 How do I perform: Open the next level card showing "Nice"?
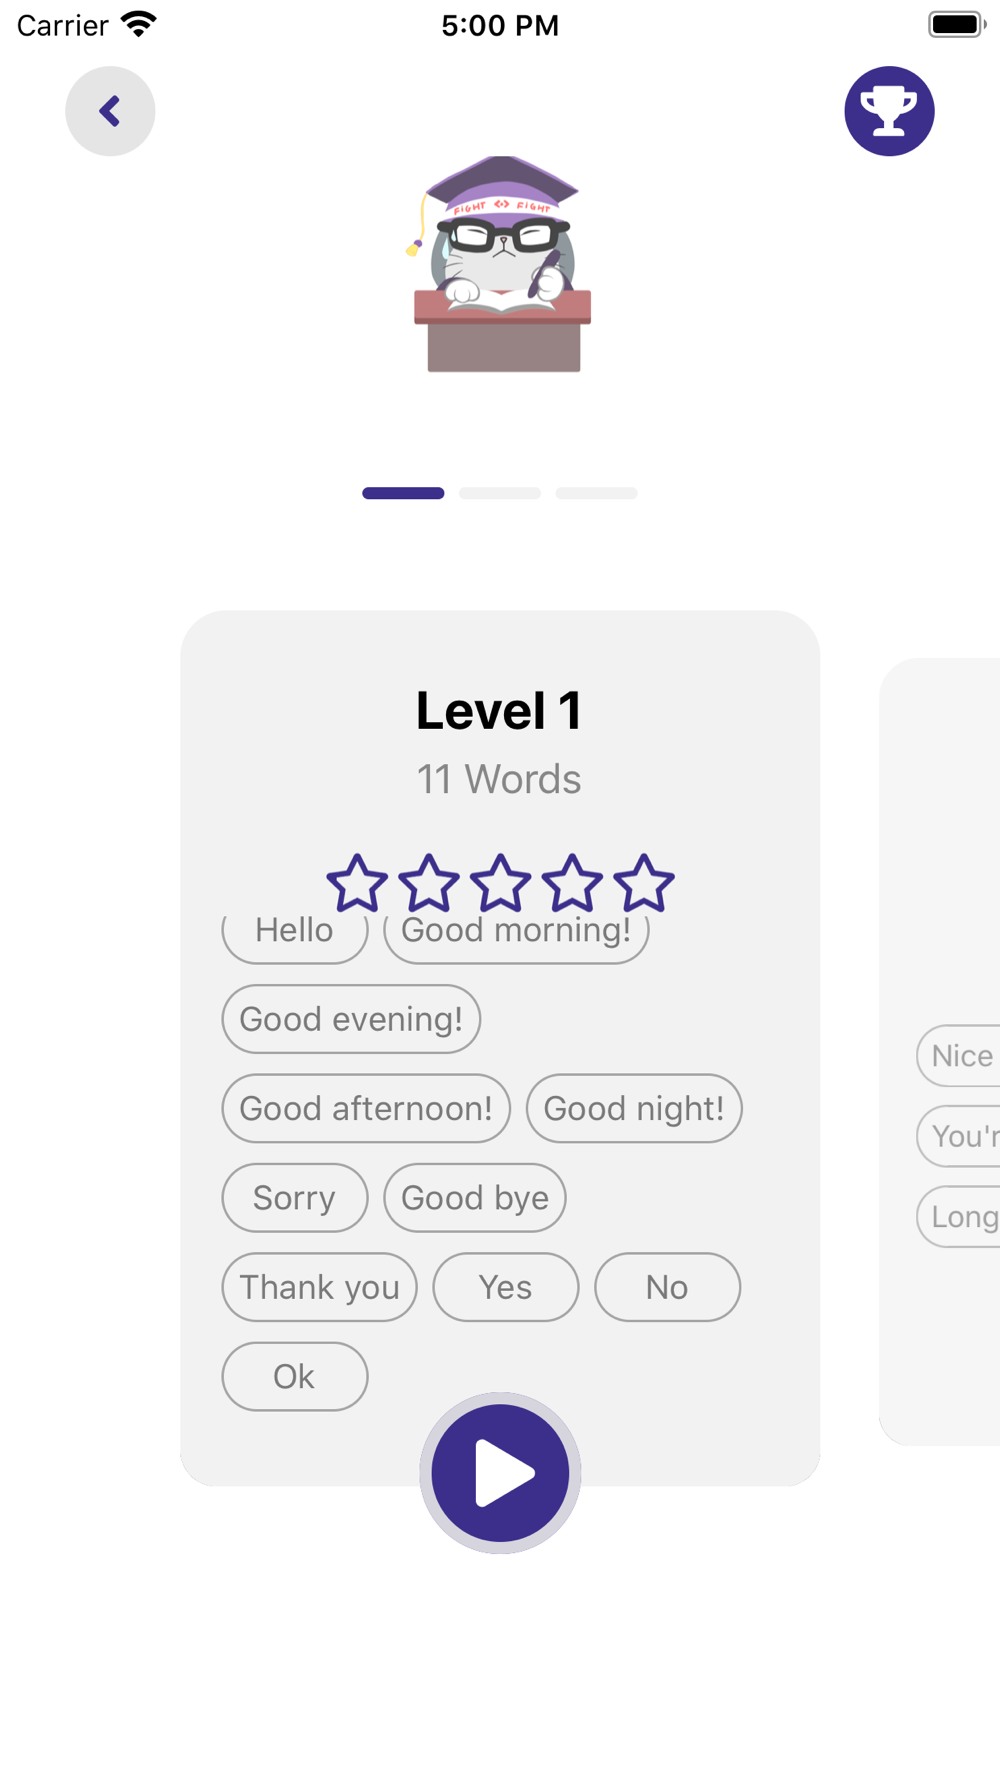pyautogui.click(x=940, y=1052)
